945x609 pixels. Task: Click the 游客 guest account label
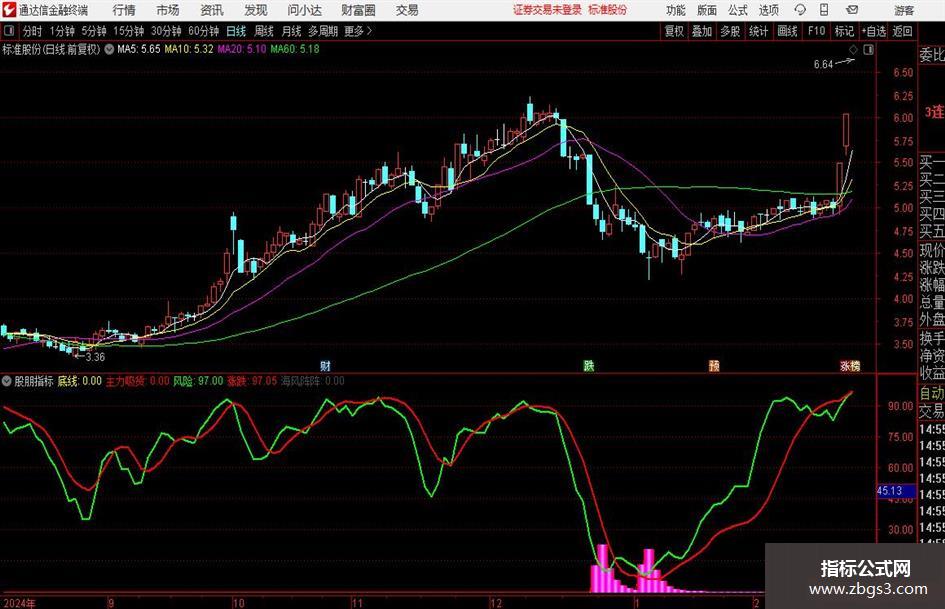pos(904,10)
